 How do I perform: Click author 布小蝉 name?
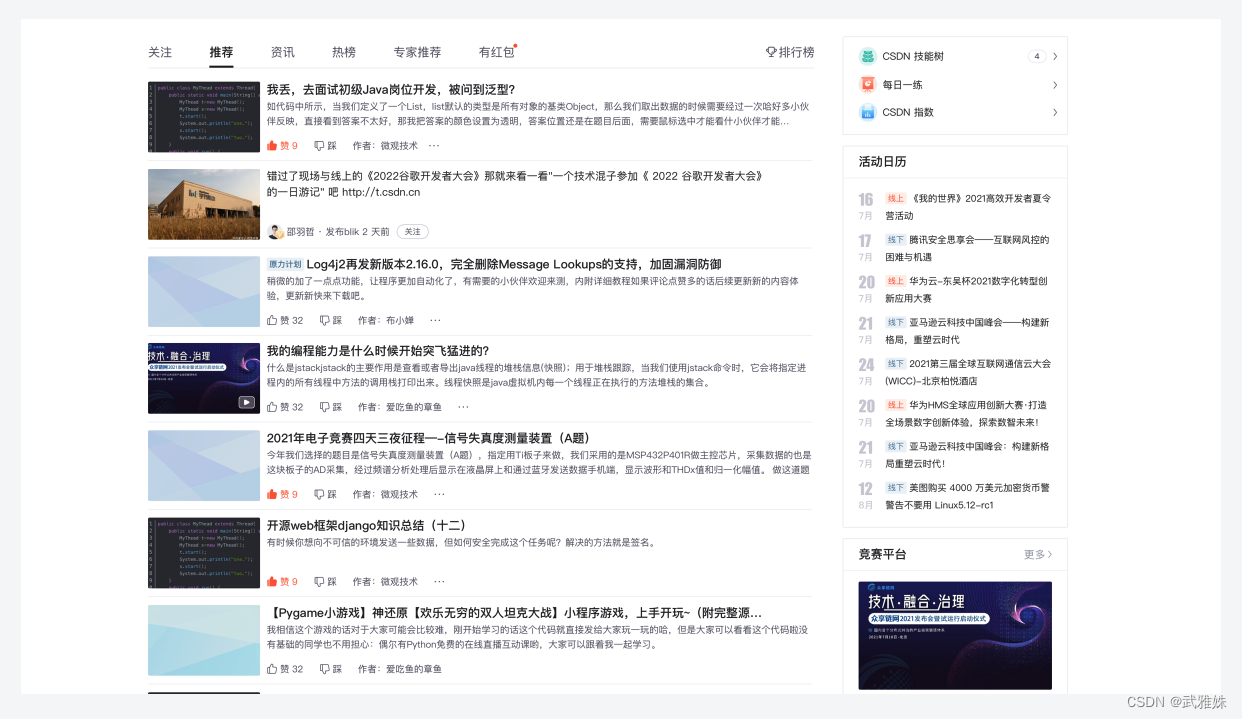pyautogui.click(x=400, y=321)
